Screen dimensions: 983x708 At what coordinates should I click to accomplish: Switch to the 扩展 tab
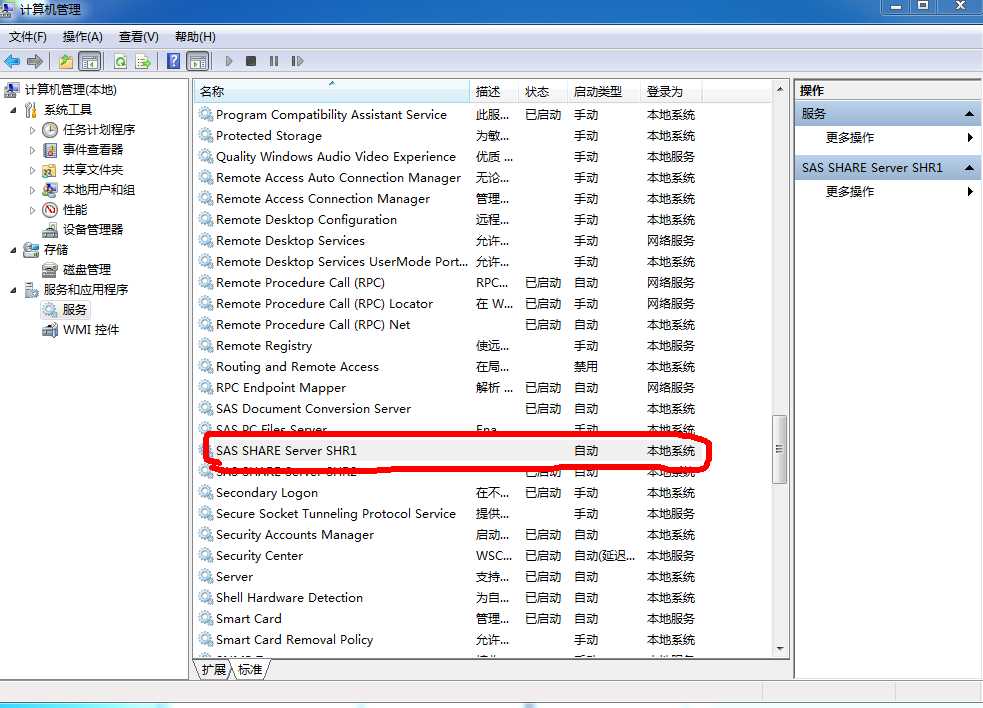click(x=214, y=670)
